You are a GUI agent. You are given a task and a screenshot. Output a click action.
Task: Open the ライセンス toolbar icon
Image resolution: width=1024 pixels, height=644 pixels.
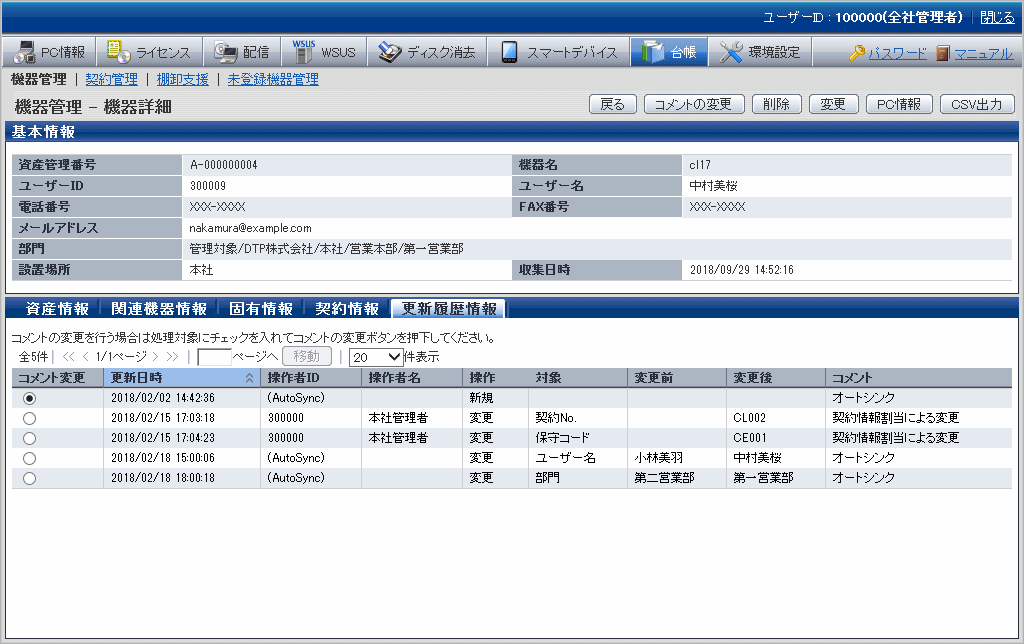coord(118,52)
